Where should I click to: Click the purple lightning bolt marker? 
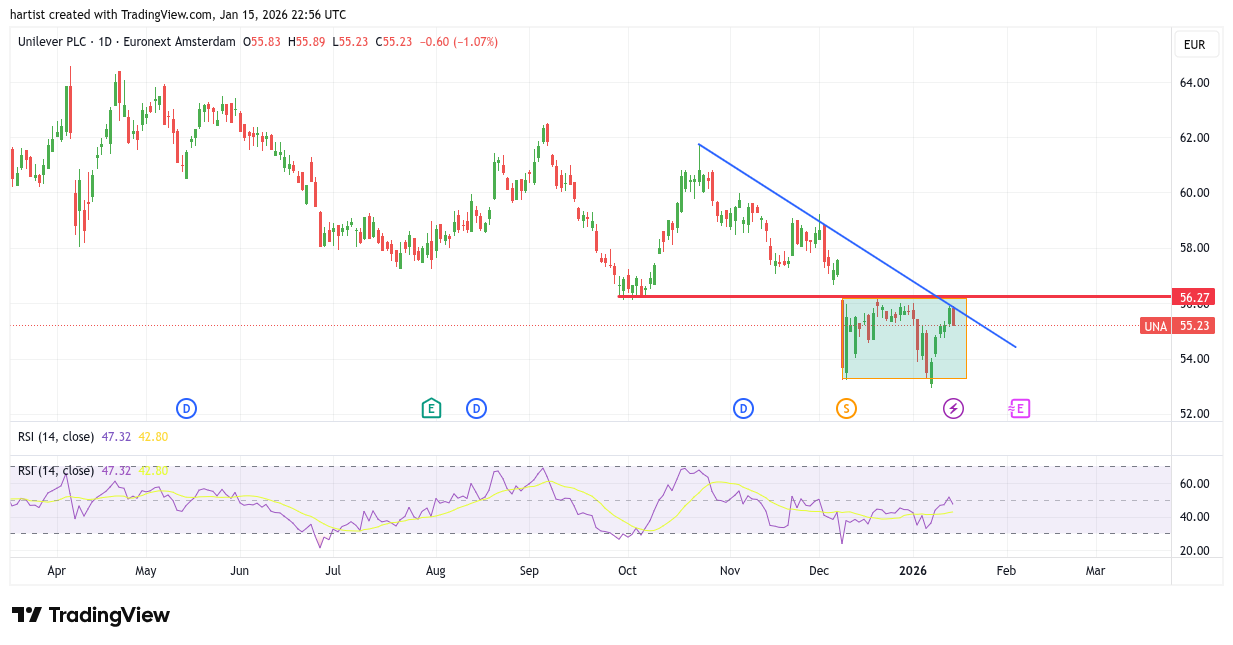[x=953, y=408]
